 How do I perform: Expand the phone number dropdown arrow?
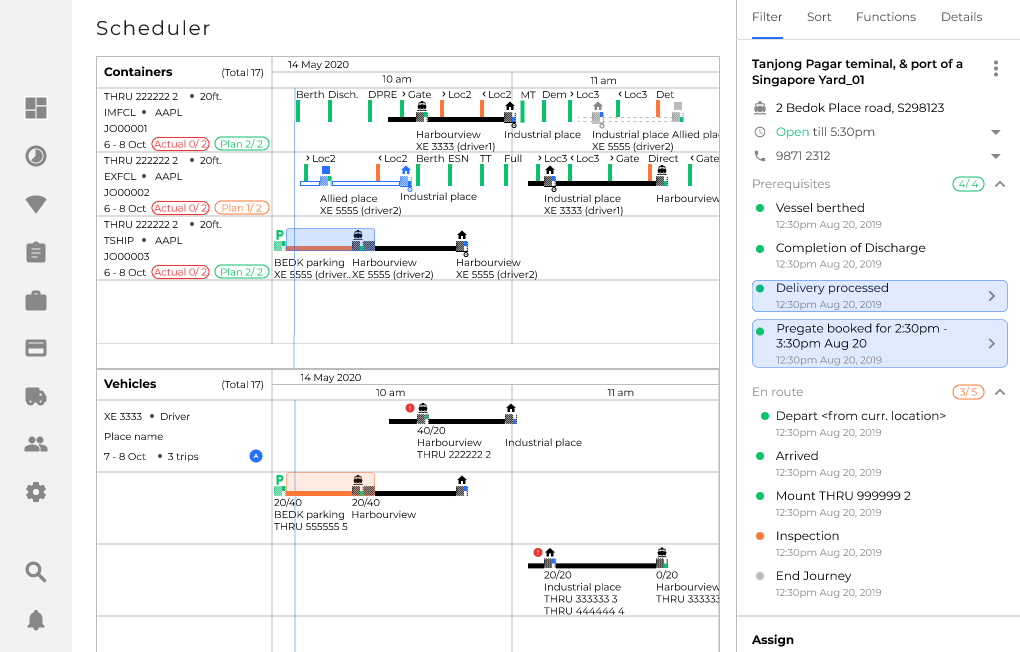coord(995,156)
